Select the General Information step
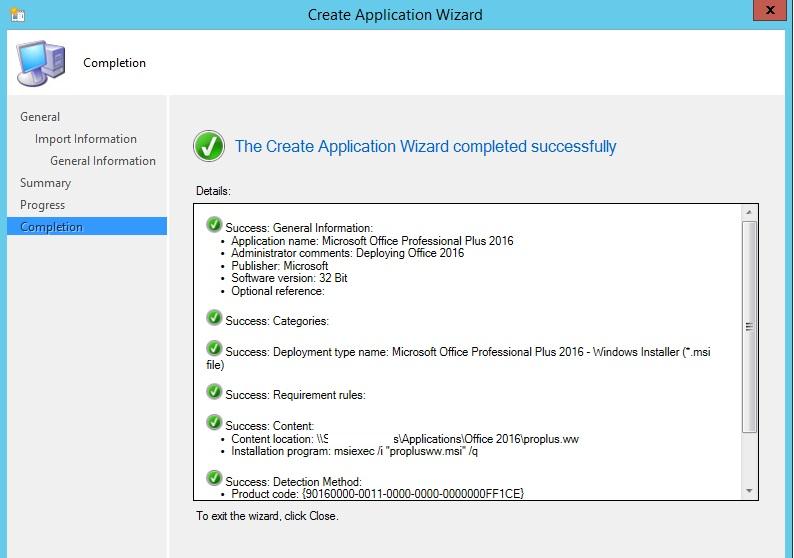Viewport: 794px width, 558px height. tap(103, 161)
